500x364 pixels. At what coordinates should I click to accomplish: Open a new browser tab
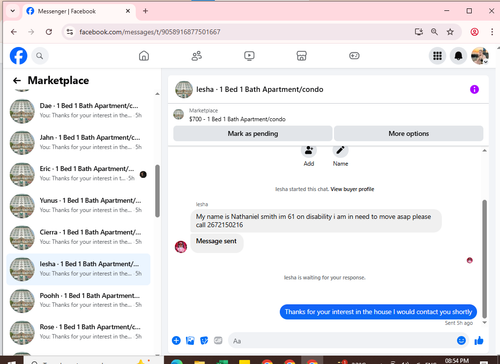pos(145,11)
